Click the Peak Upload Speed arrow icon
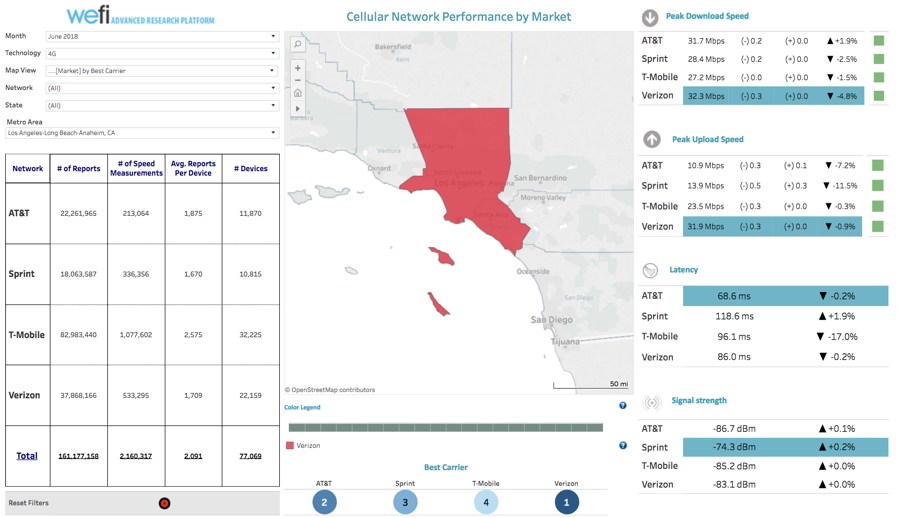The height and width of the screenshot is (518, 897). pyautogui.click(x=652, y=139)
